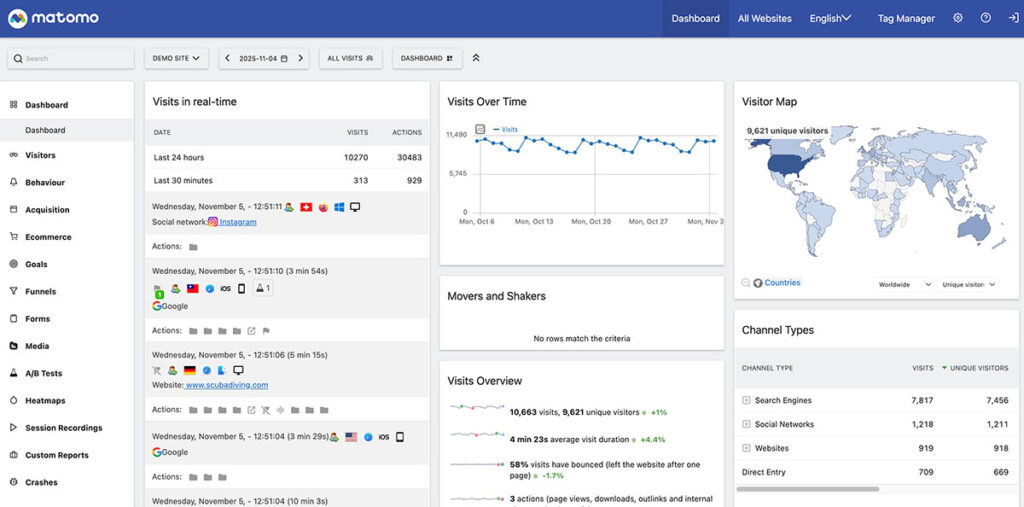
Task: Expand the Social Networks row
Action: pos(746,424)
